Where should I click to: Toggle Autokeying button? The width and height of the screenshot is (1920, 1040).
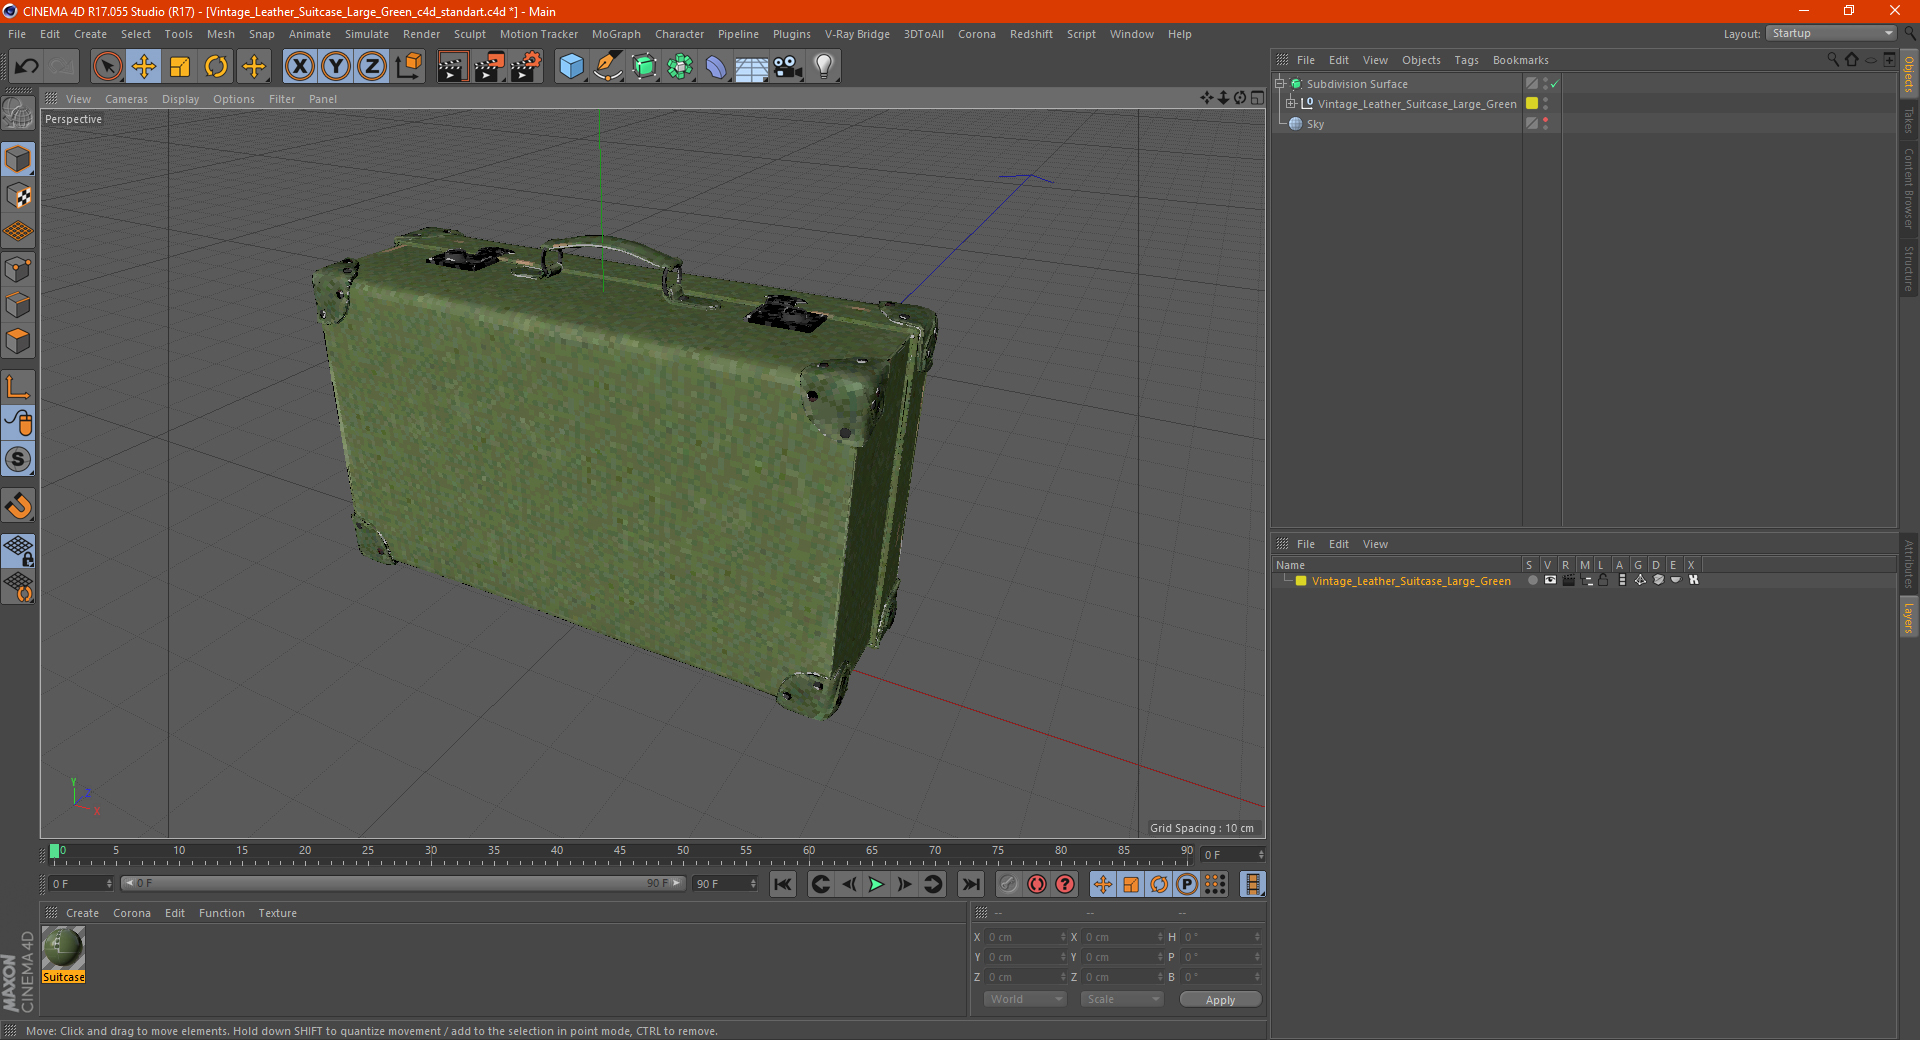point(1037,884)
